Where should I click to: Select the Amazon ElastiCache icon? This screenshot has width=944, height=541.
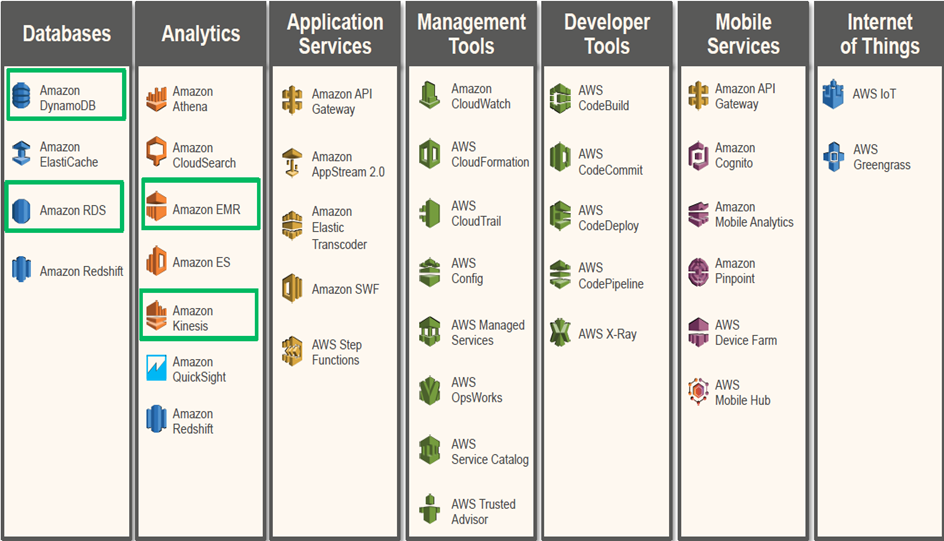(21, 154)
